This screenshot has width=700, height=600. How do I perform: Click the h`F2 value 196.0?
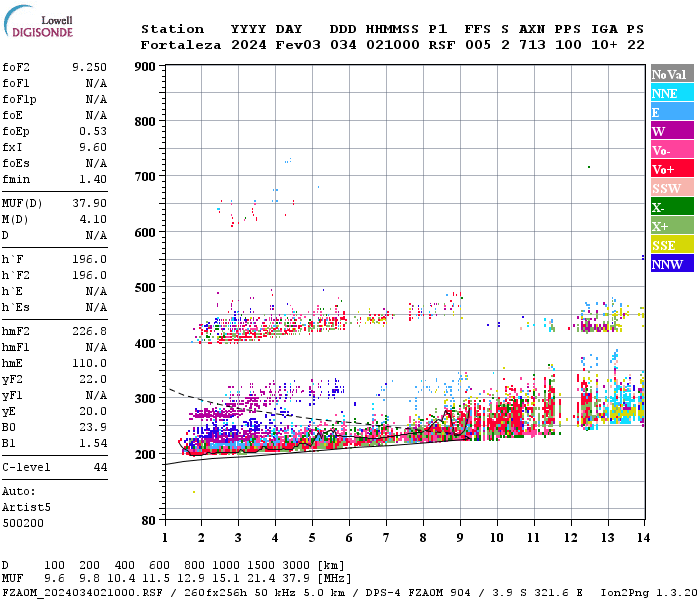pyautogui.click(x=89, y=275)
